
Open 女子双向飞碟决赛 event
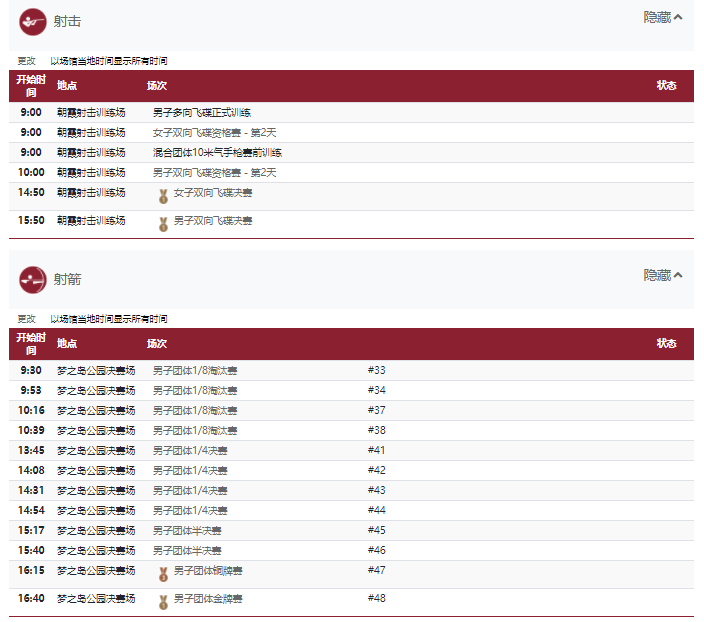click(213, 193)
